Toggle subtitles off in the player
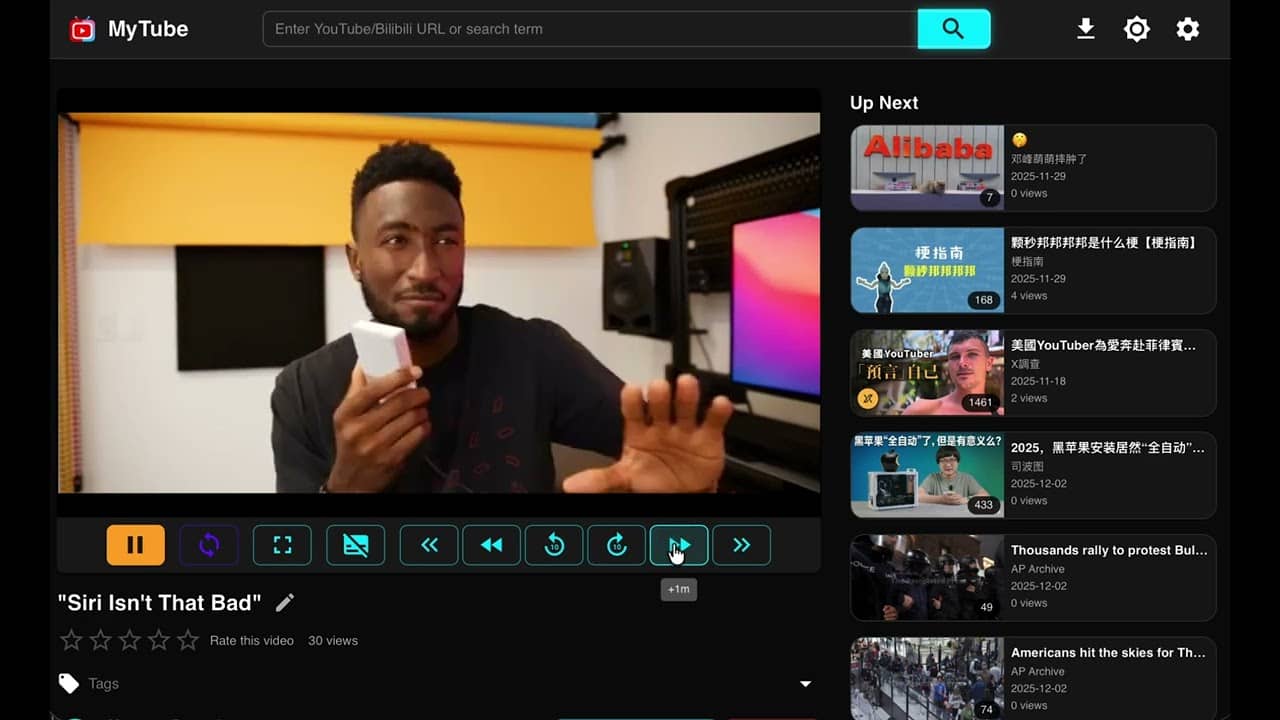This screenshot has height=720, width=1280. point(355,545)
